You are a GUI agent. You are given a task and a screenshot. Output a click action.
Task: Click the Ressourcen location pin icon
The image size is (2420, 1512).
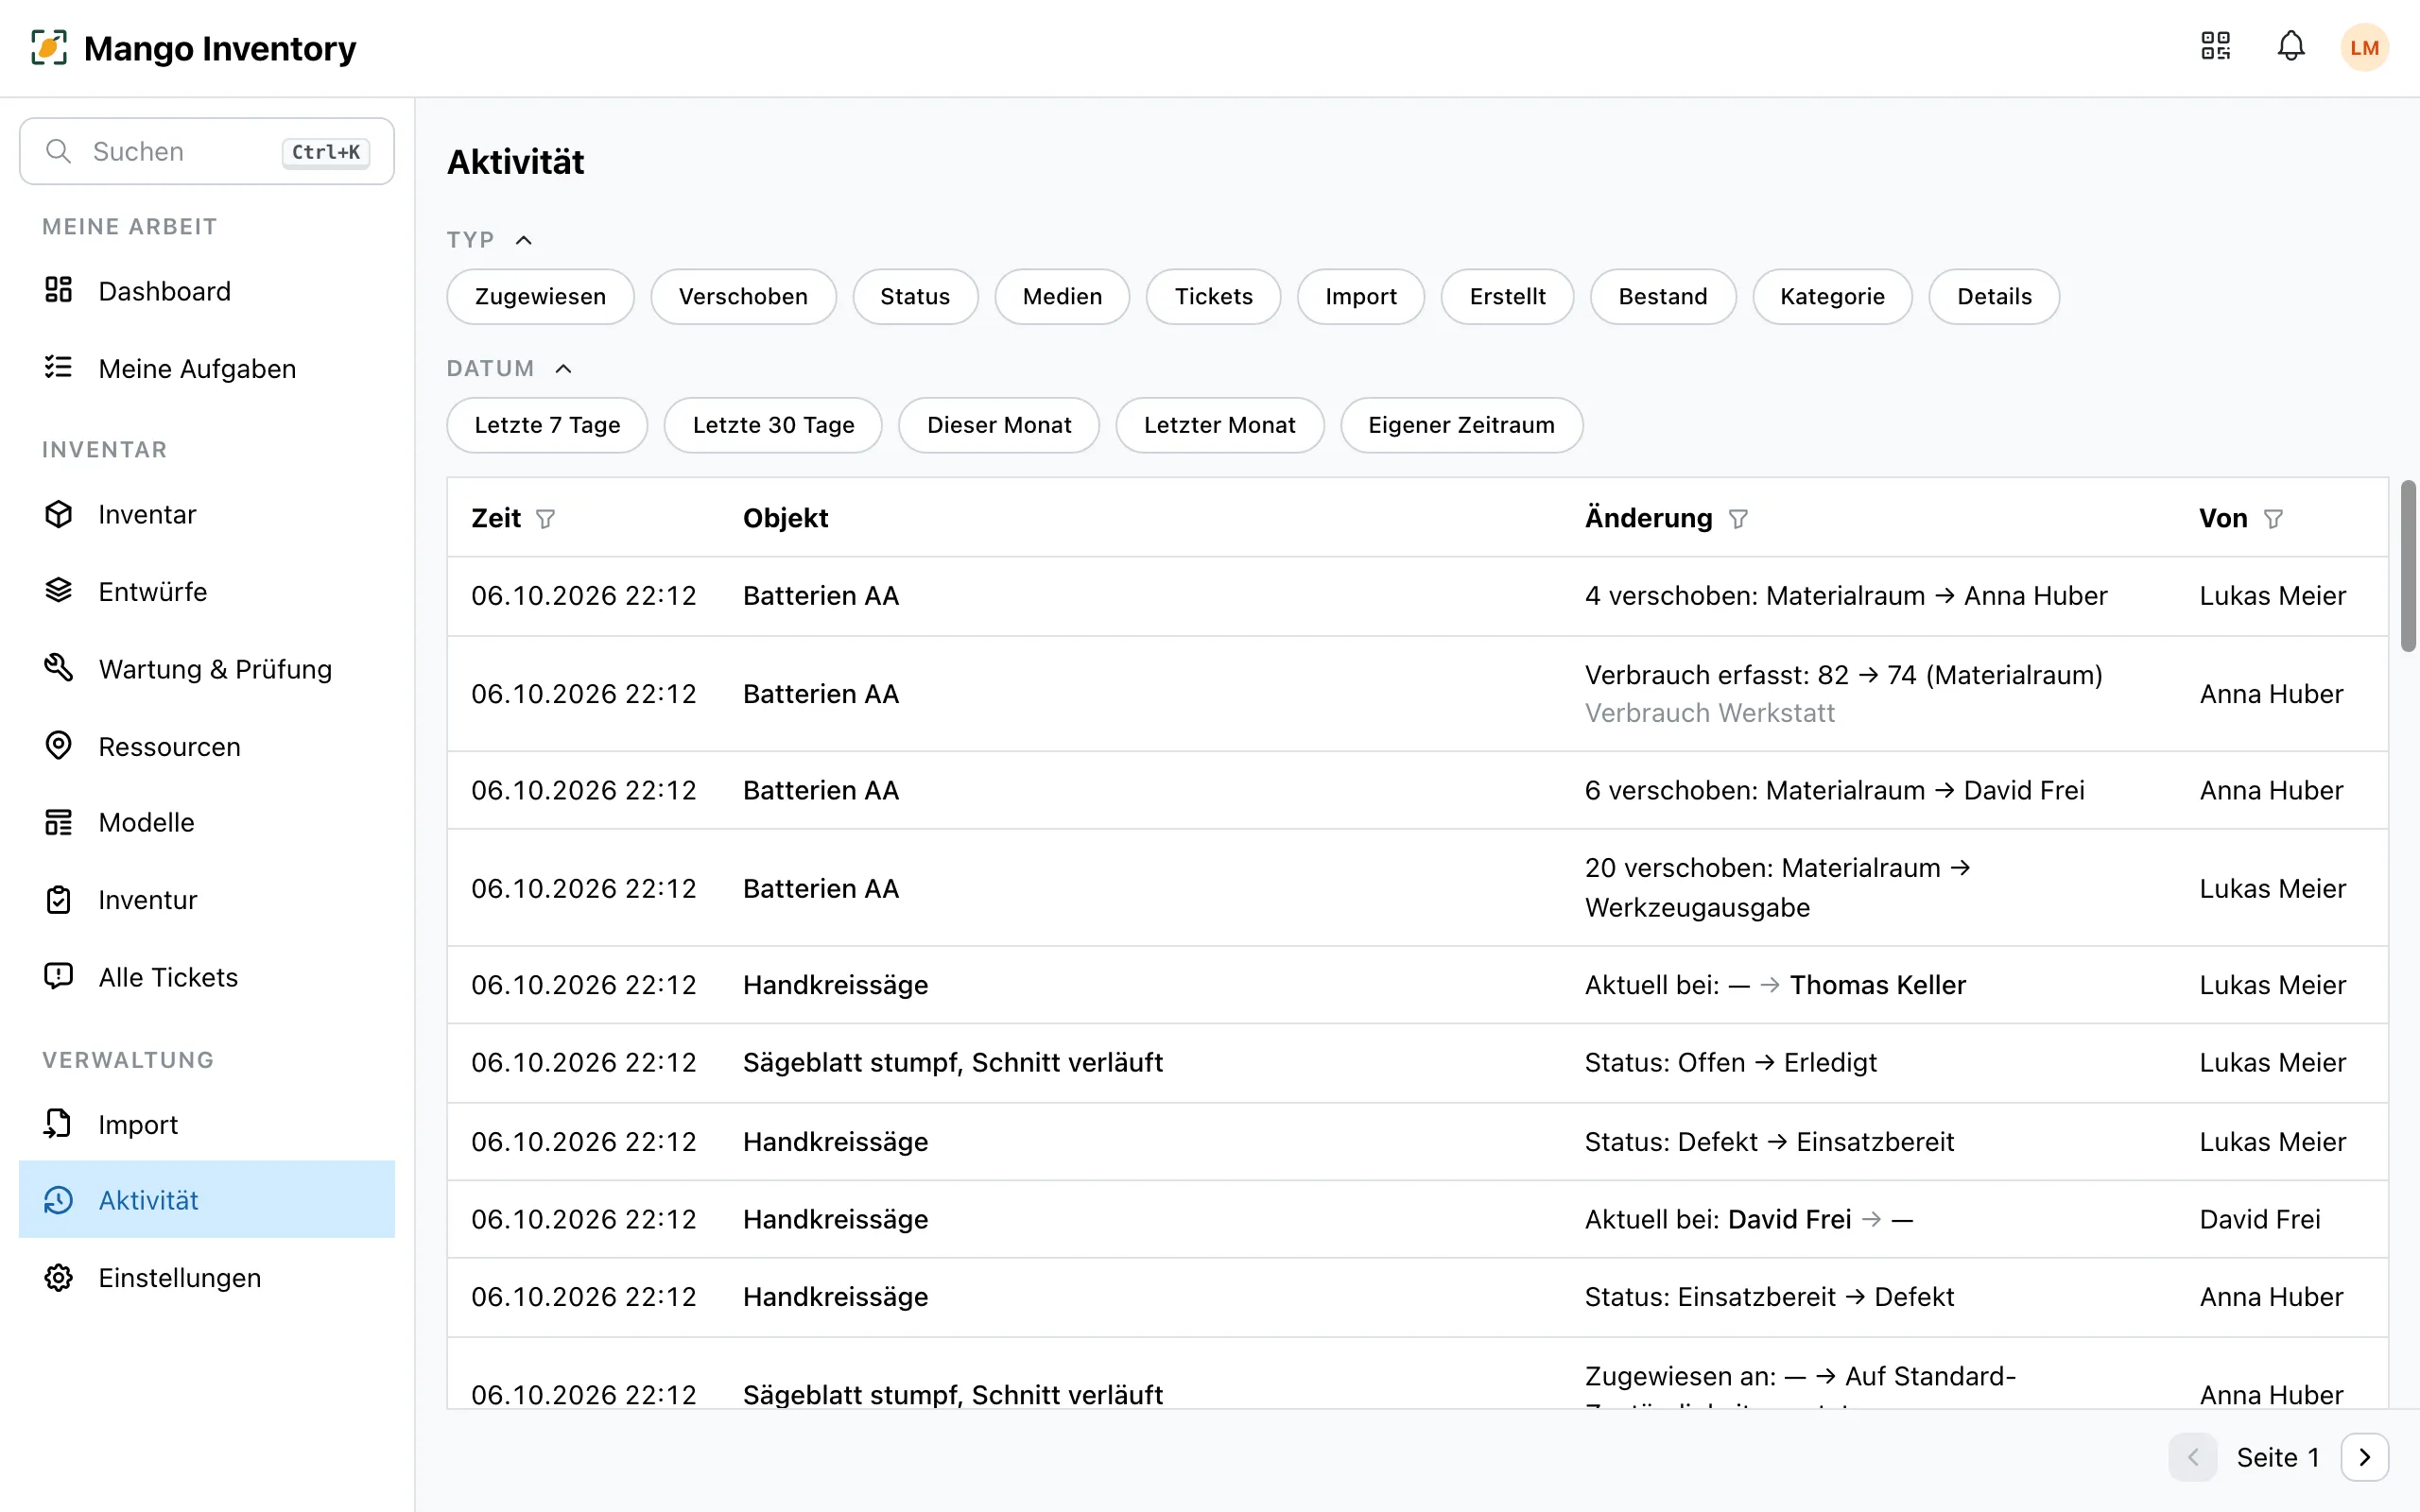coord(59,745)
